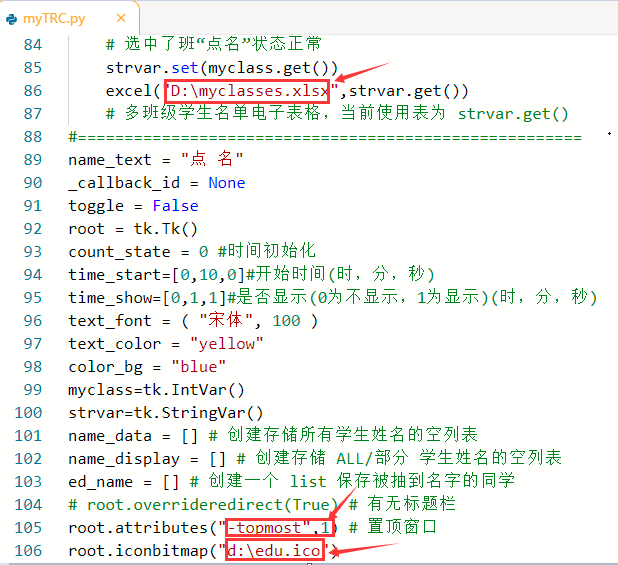Click count_state assignment on line 93
The width and height of the screenshot is (618, 565).
[138, 252]
